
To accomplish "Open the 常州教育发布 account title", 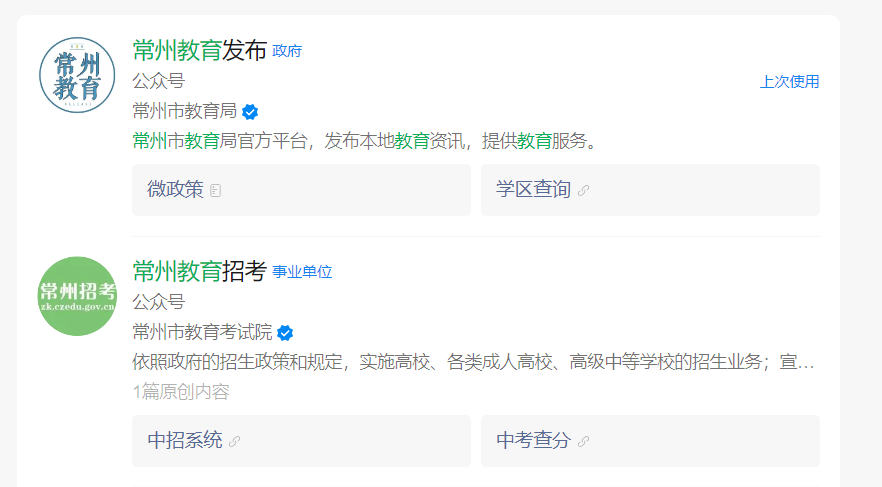I will click(199, 51).
